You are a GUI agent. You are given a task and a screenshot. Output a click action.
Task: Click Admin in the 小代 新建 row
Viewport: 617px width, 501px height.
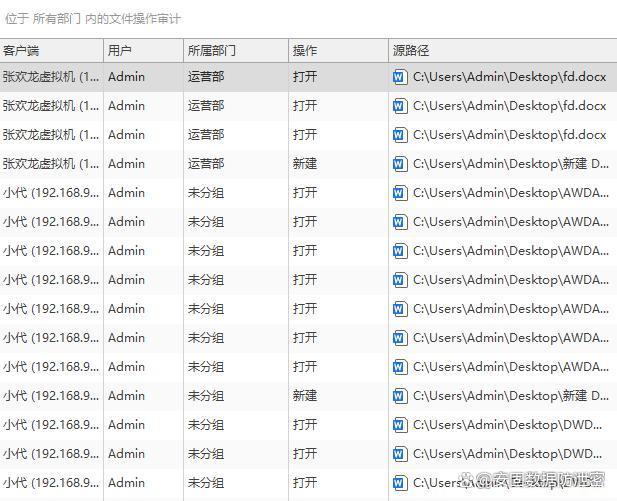[126, 396]
